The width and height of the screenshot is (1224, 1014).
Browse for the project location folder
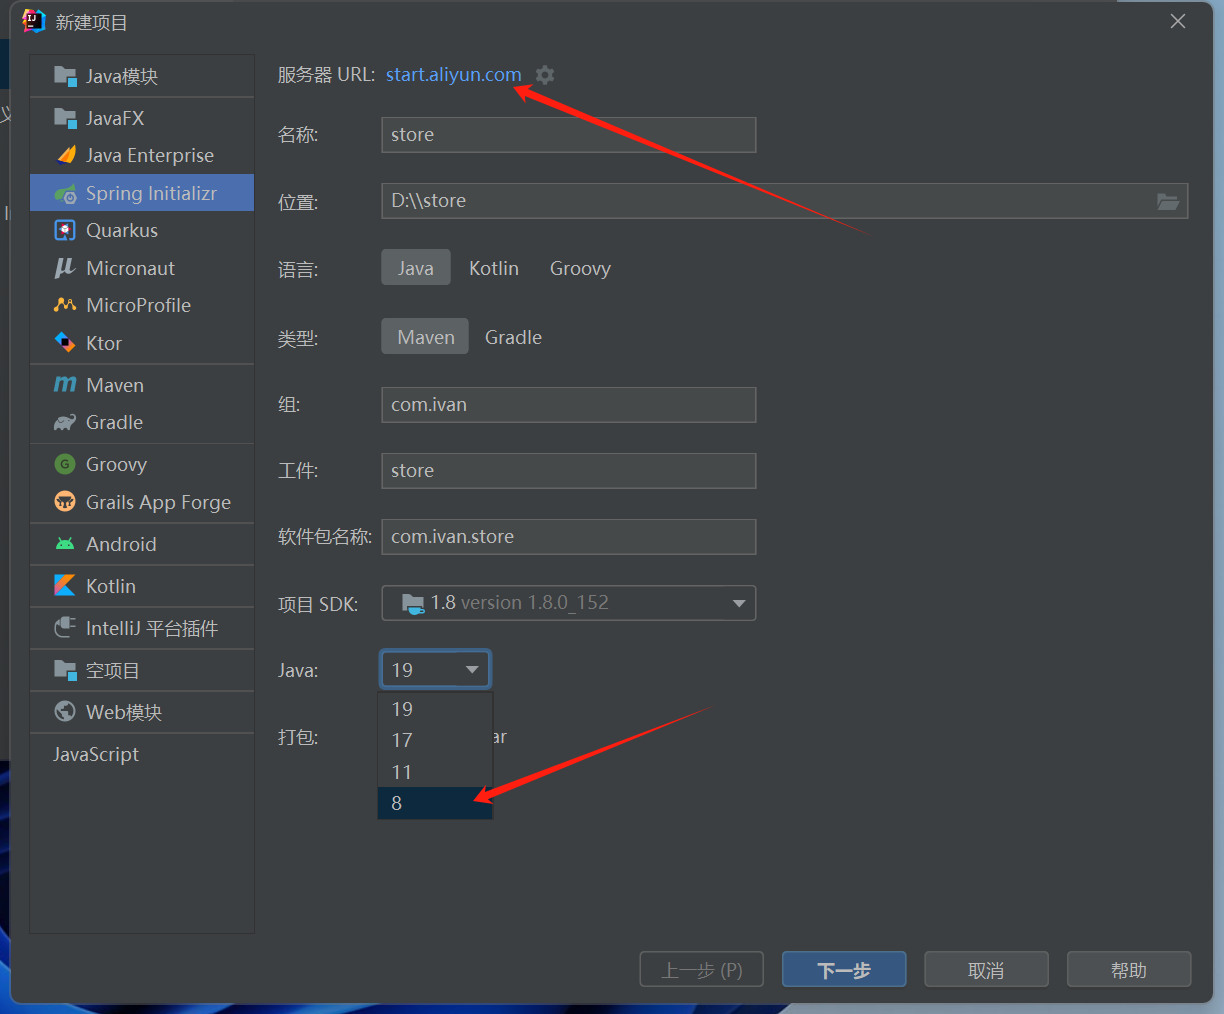(x=1168, y=201)
